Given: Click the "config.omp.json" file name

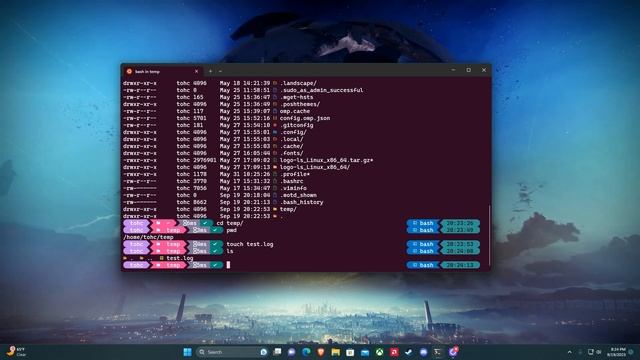Looking at the screenshot, I should point(305,118).
